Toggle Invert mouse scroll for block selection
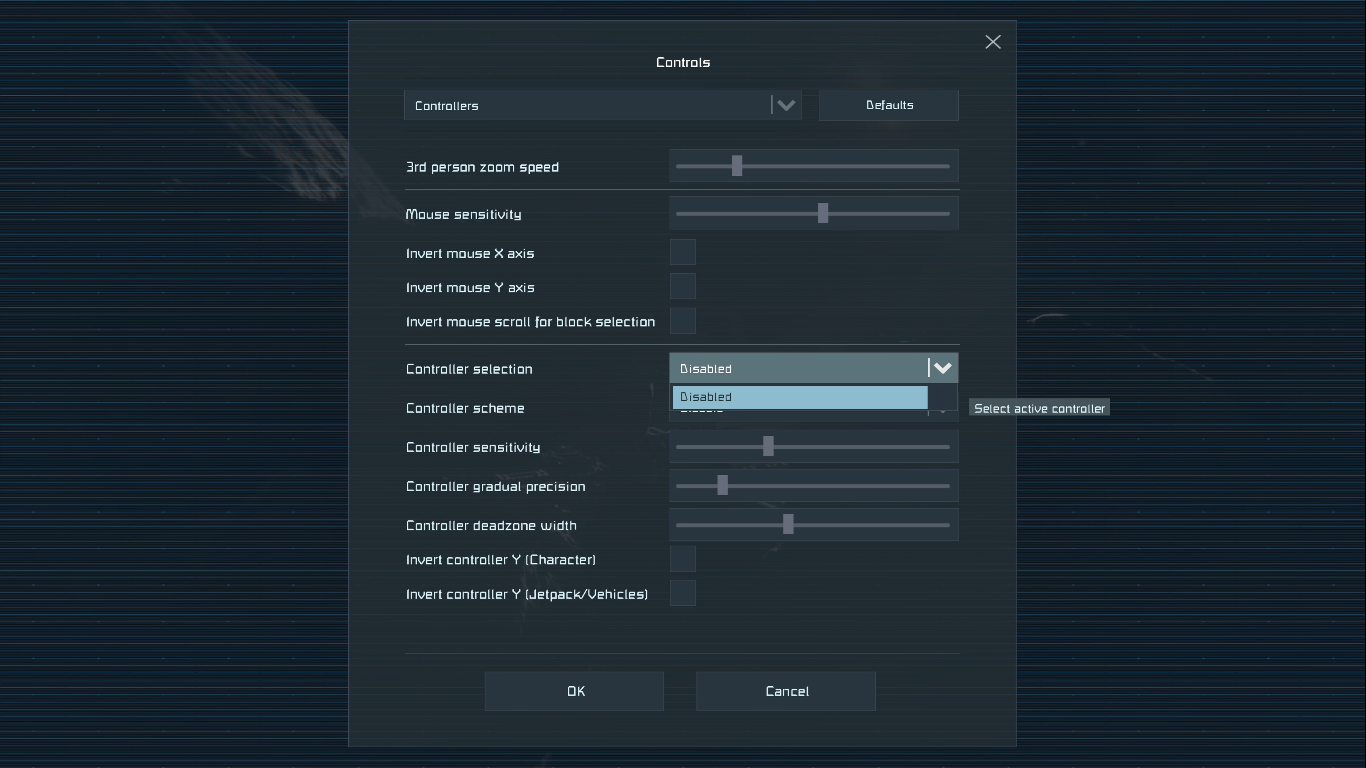This screenshot has height=768, width=1366. pyautogui.click(x=682, y=321)
